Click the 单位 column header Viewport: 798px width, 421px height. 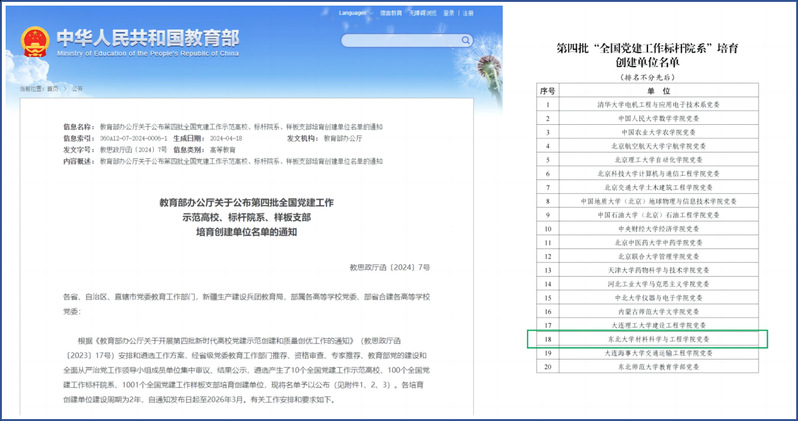662,89
